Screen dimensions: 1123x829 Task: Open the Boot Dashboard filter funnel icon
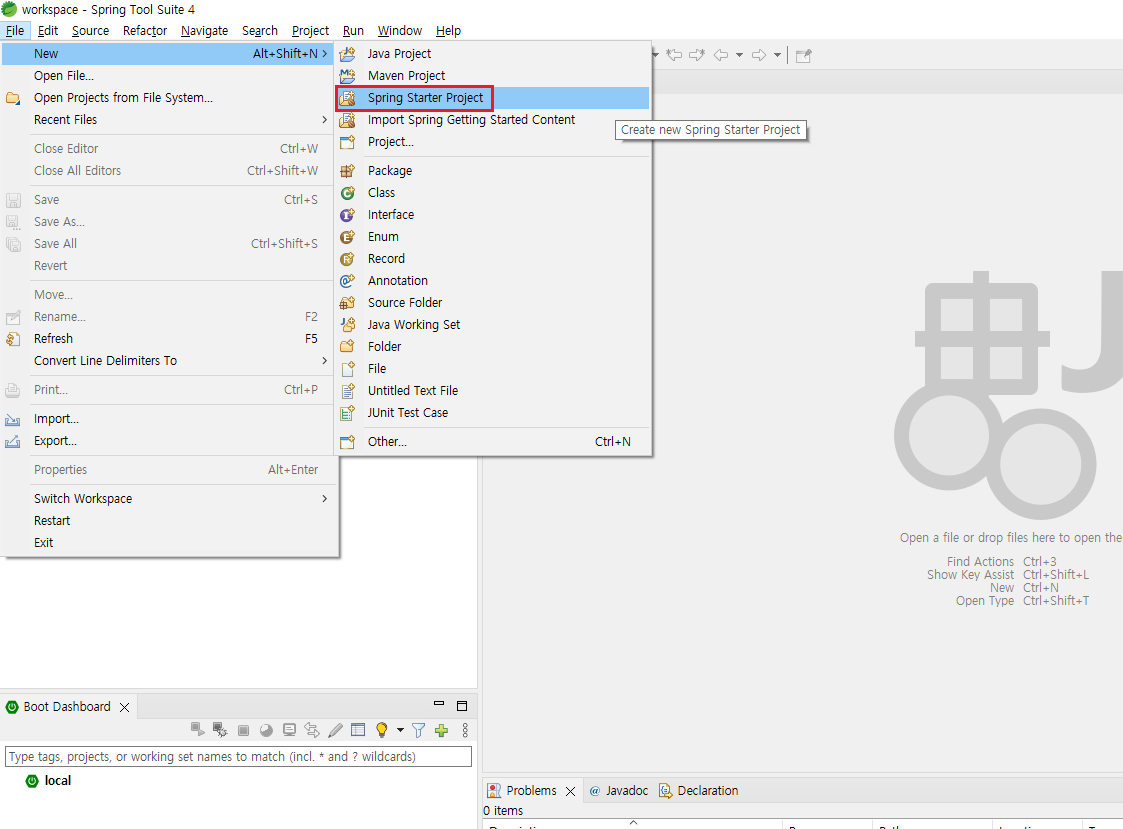[419, 731]
